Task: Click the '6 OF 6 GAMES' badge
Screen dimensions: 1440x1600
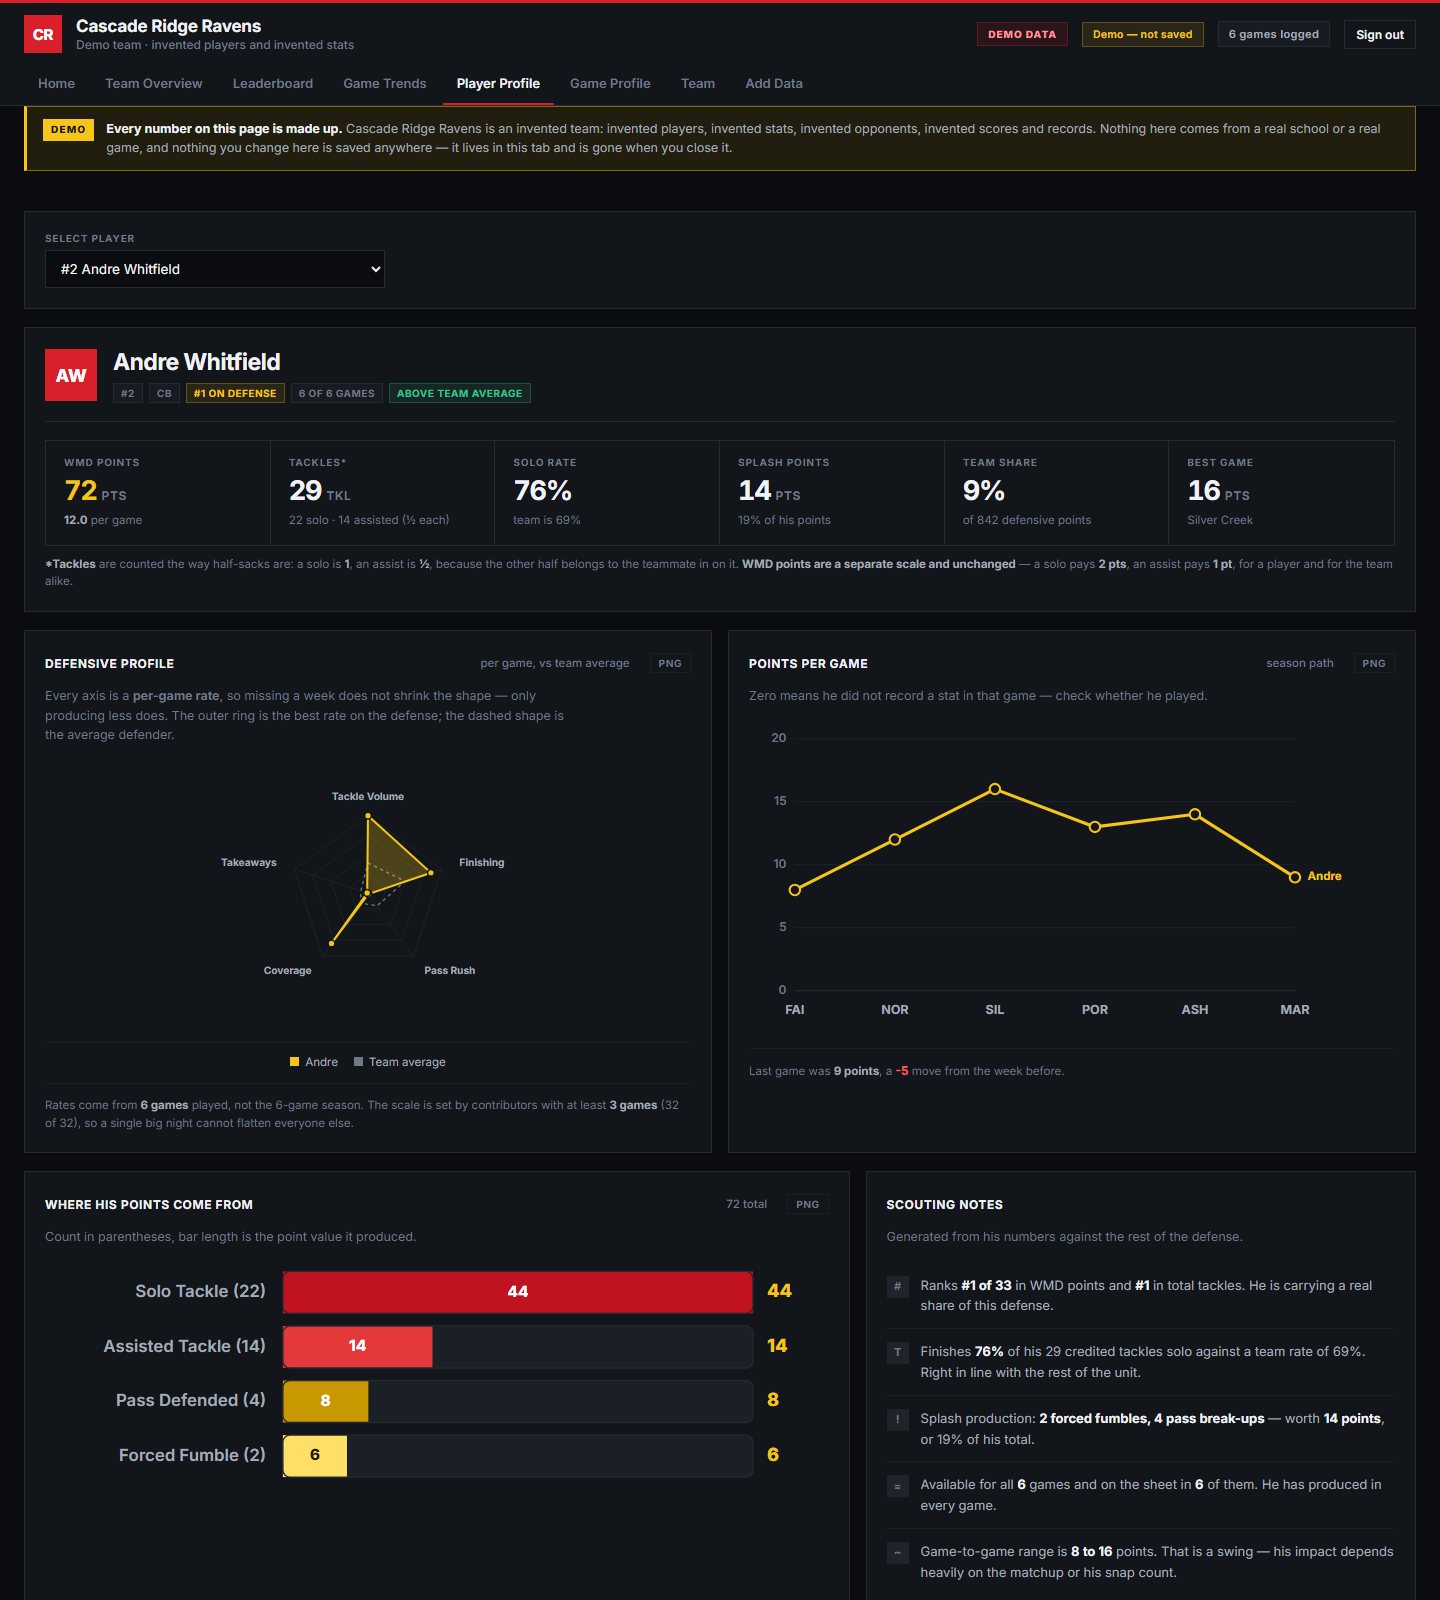Action: pyautogui.click(x=337, y=393)
